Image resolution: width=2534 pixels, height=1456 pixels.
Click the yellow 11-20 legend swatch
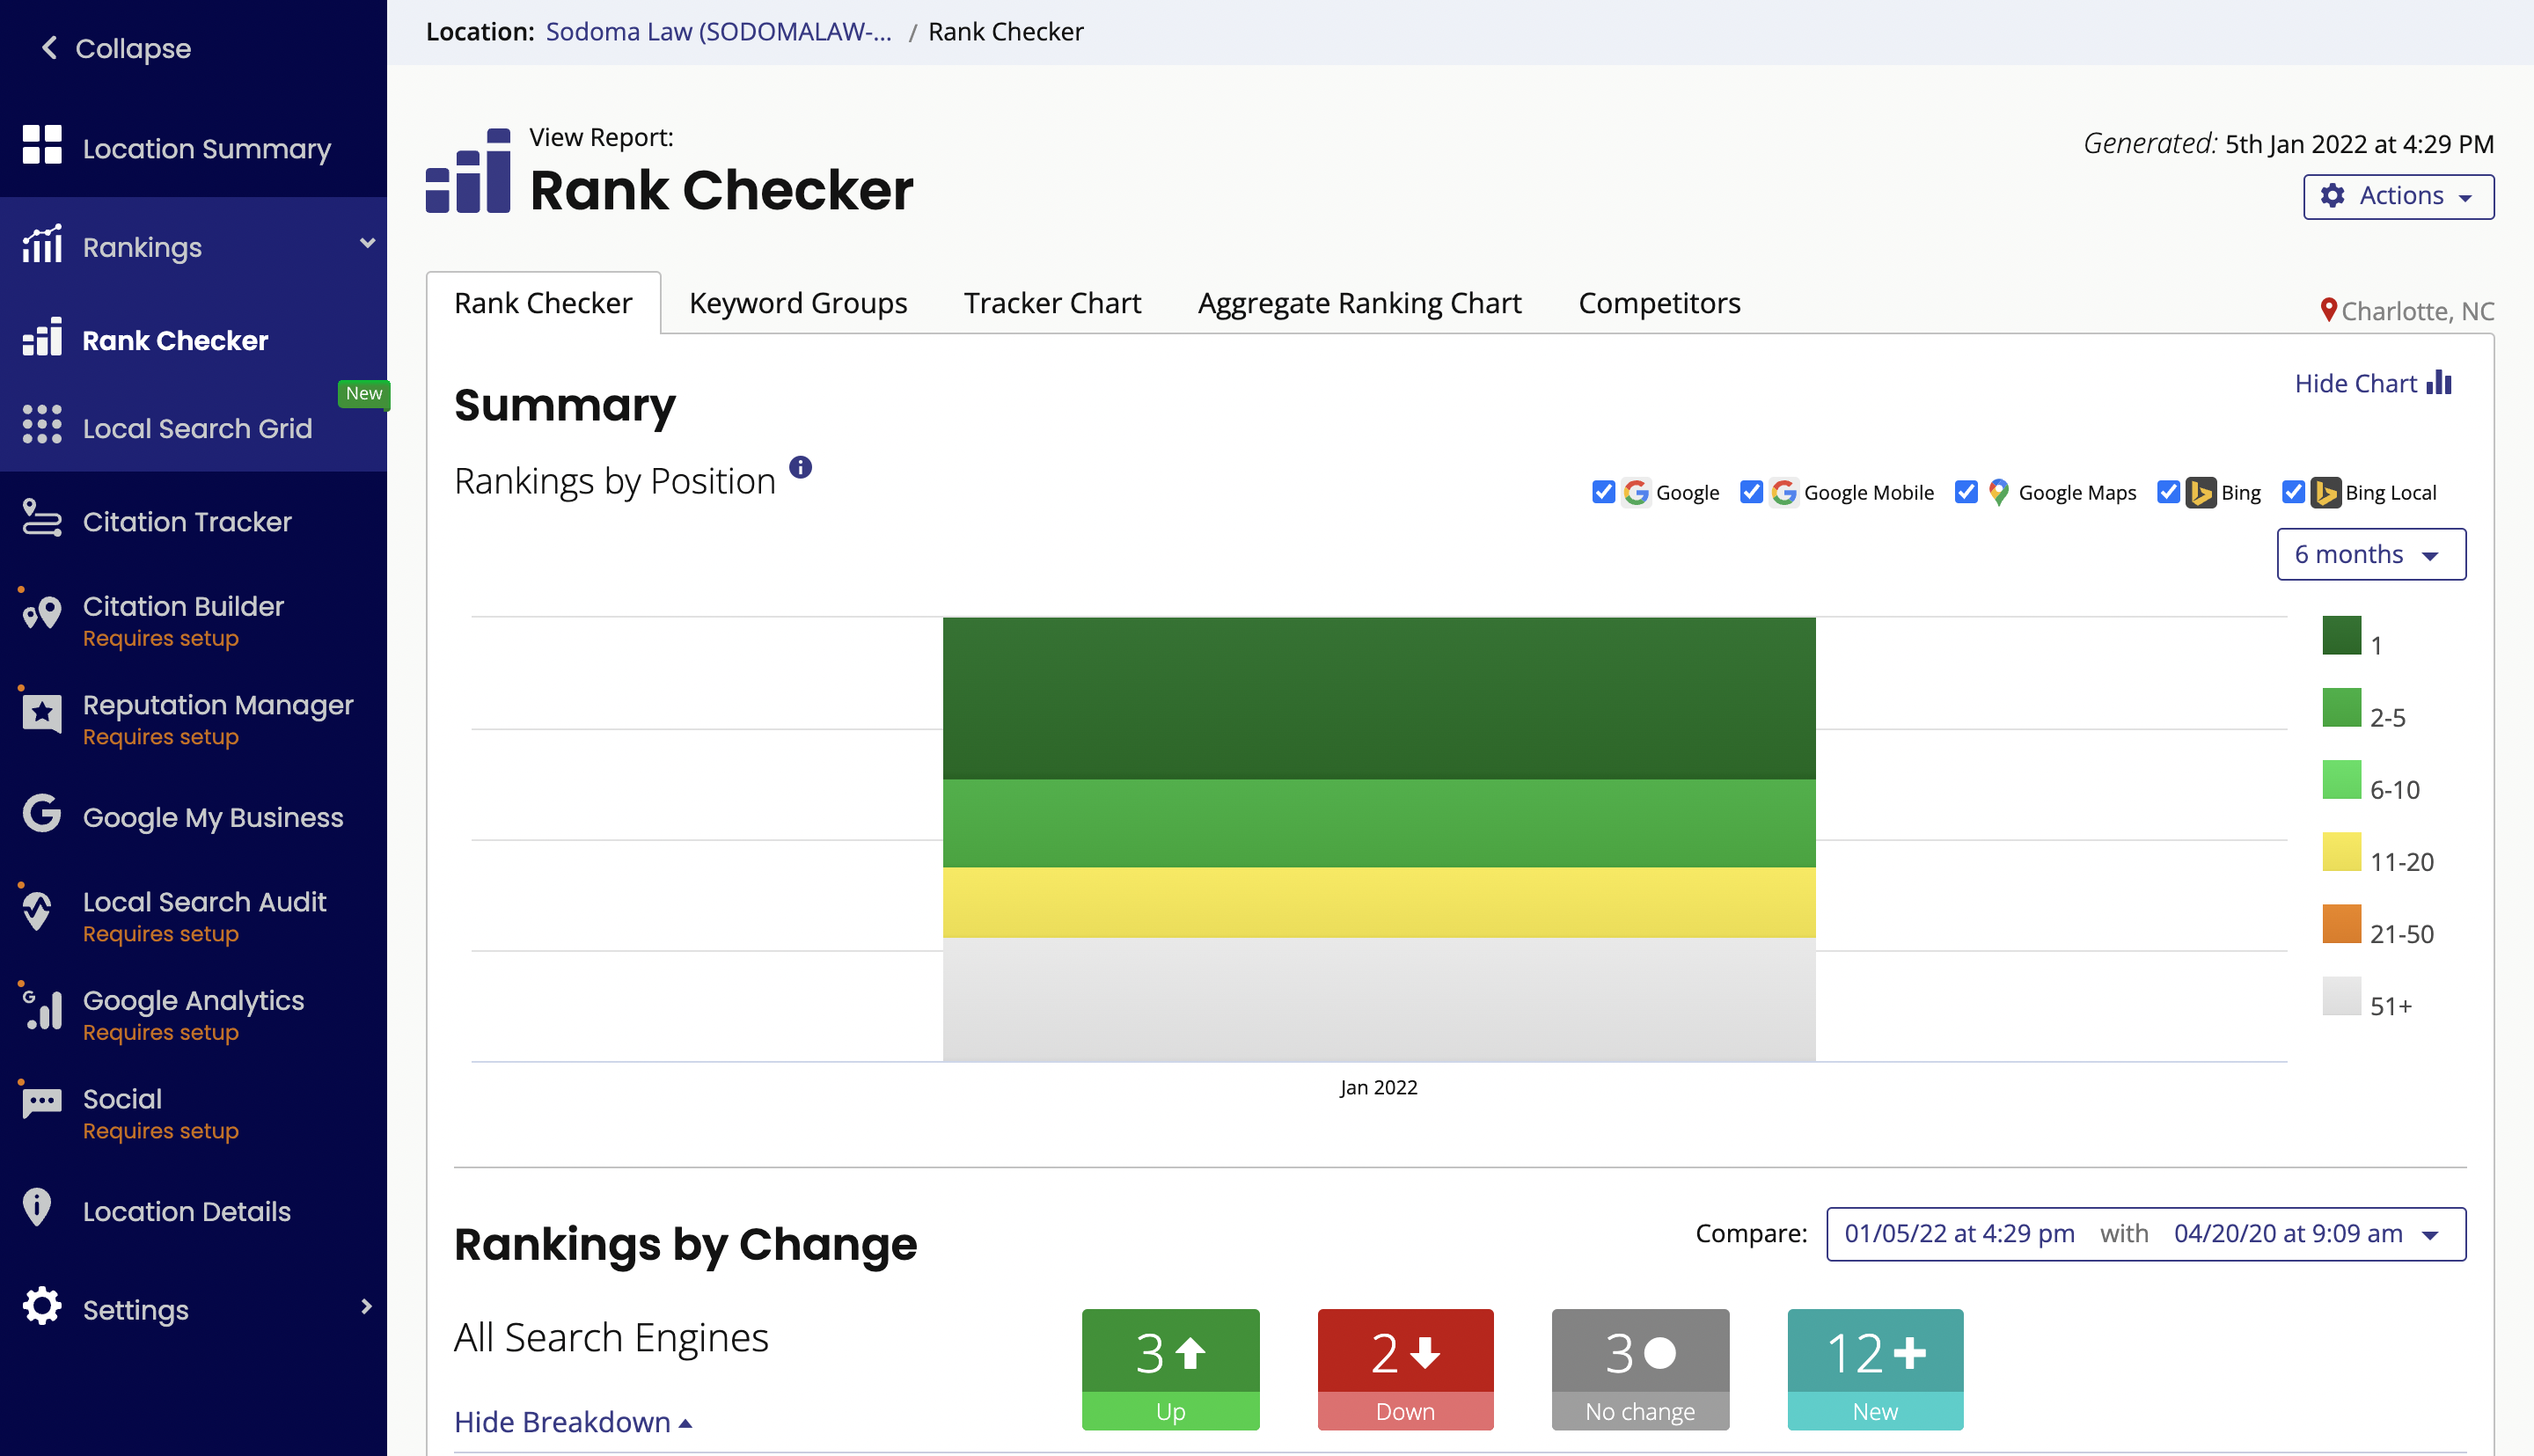[2341, 852]
